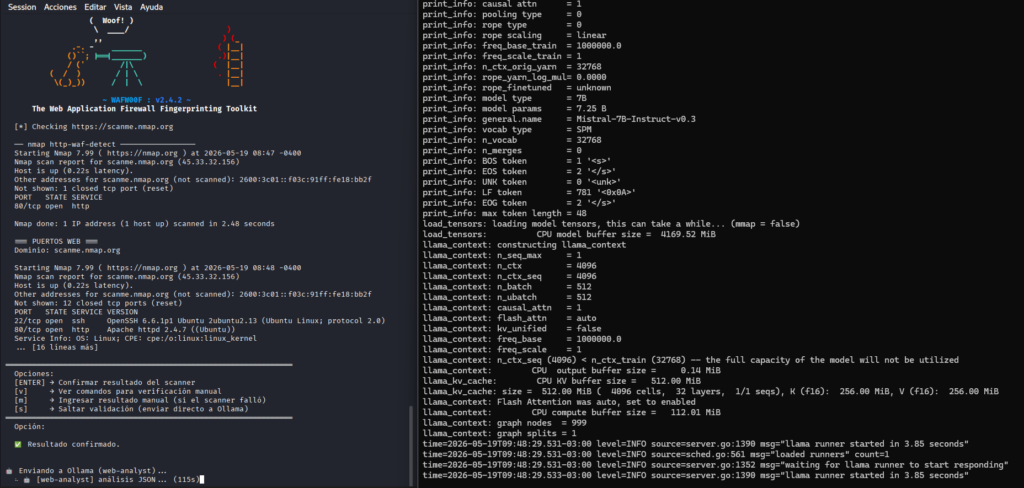Click the '80/tcp open http' line in the first scan
The width and height of the screenshot is (1024, 488).
52,206
